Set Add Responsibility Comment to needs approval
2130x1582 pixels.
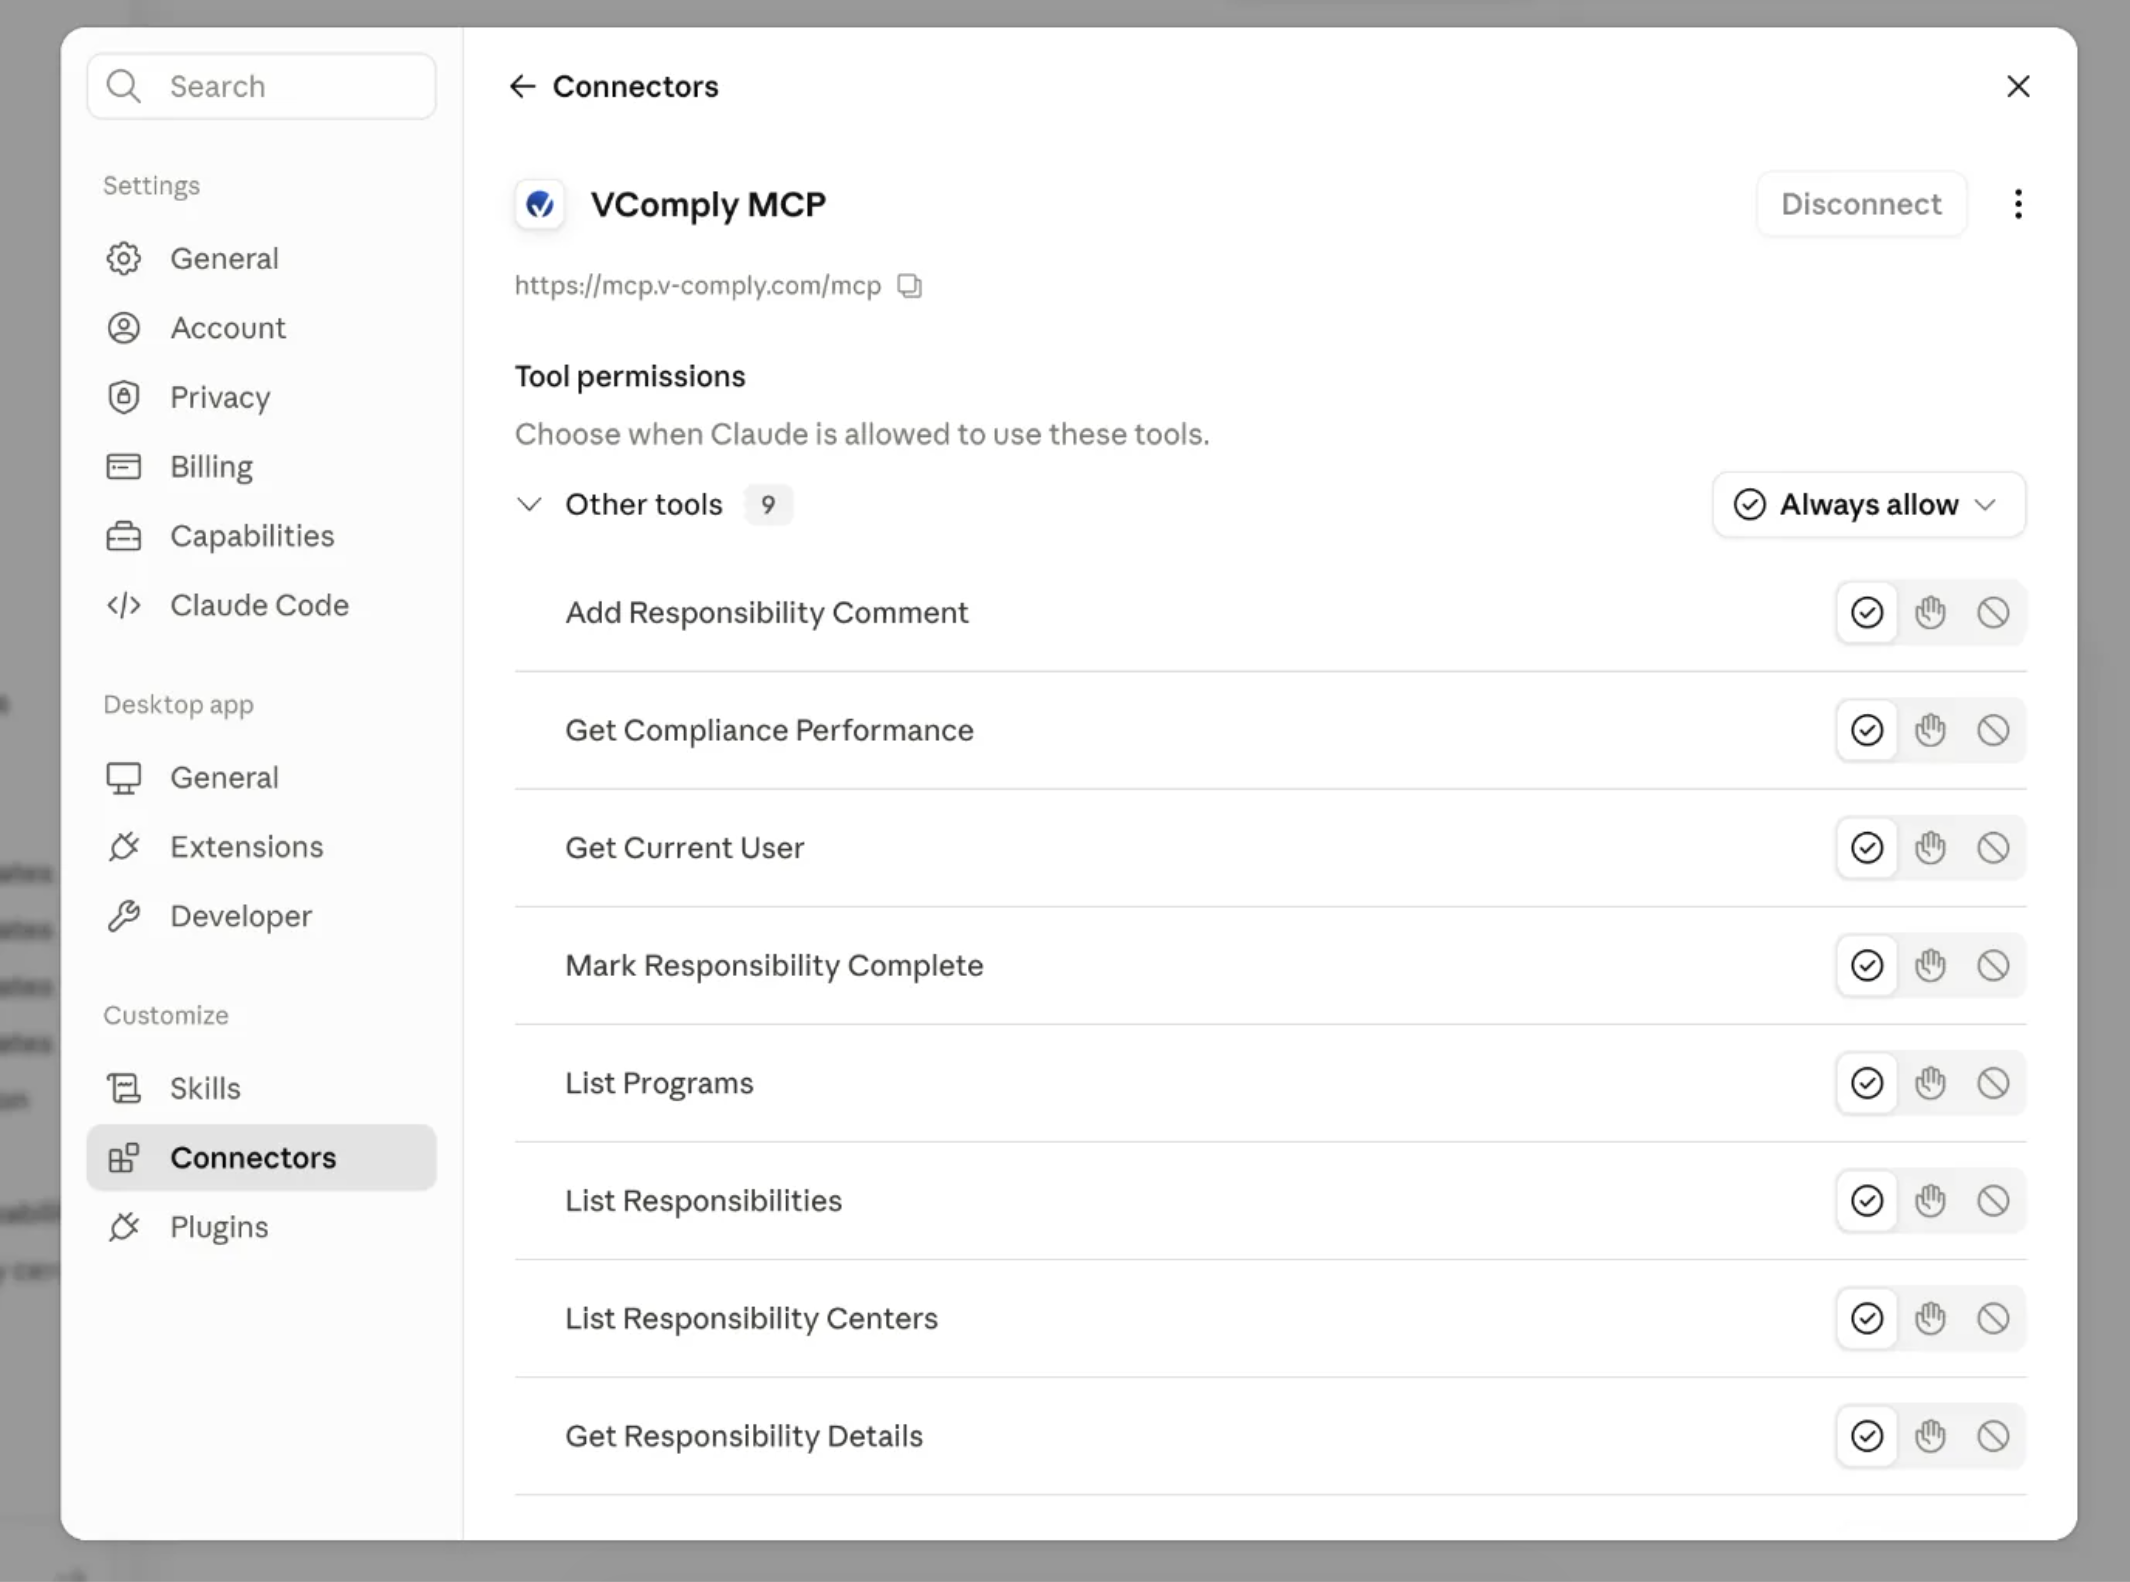click(x=1930, y=612)
